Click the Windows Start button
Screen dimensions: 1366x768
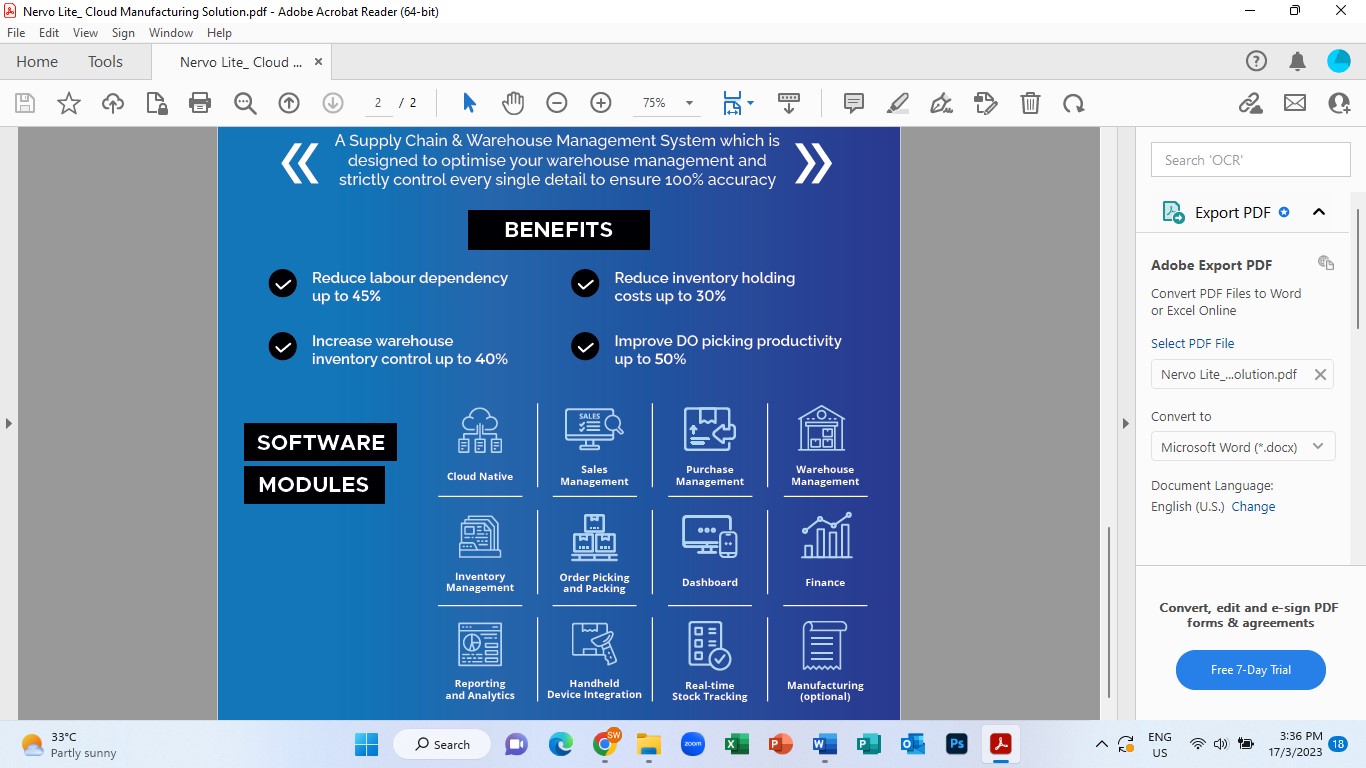[x=366, y=744]
